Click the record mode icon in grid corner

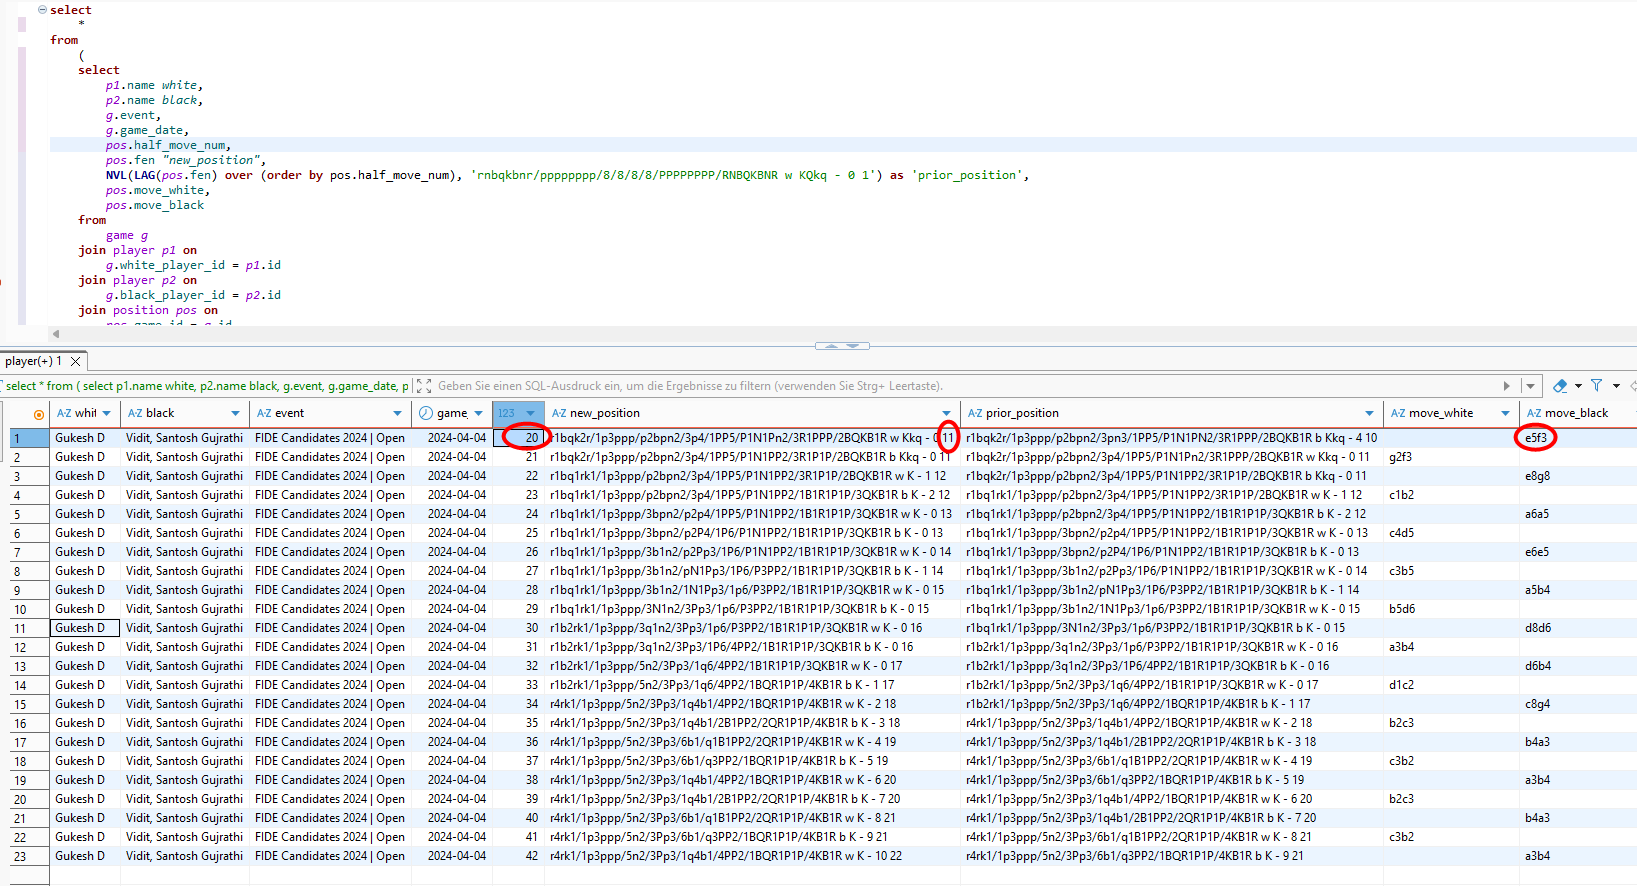[39, 414]
